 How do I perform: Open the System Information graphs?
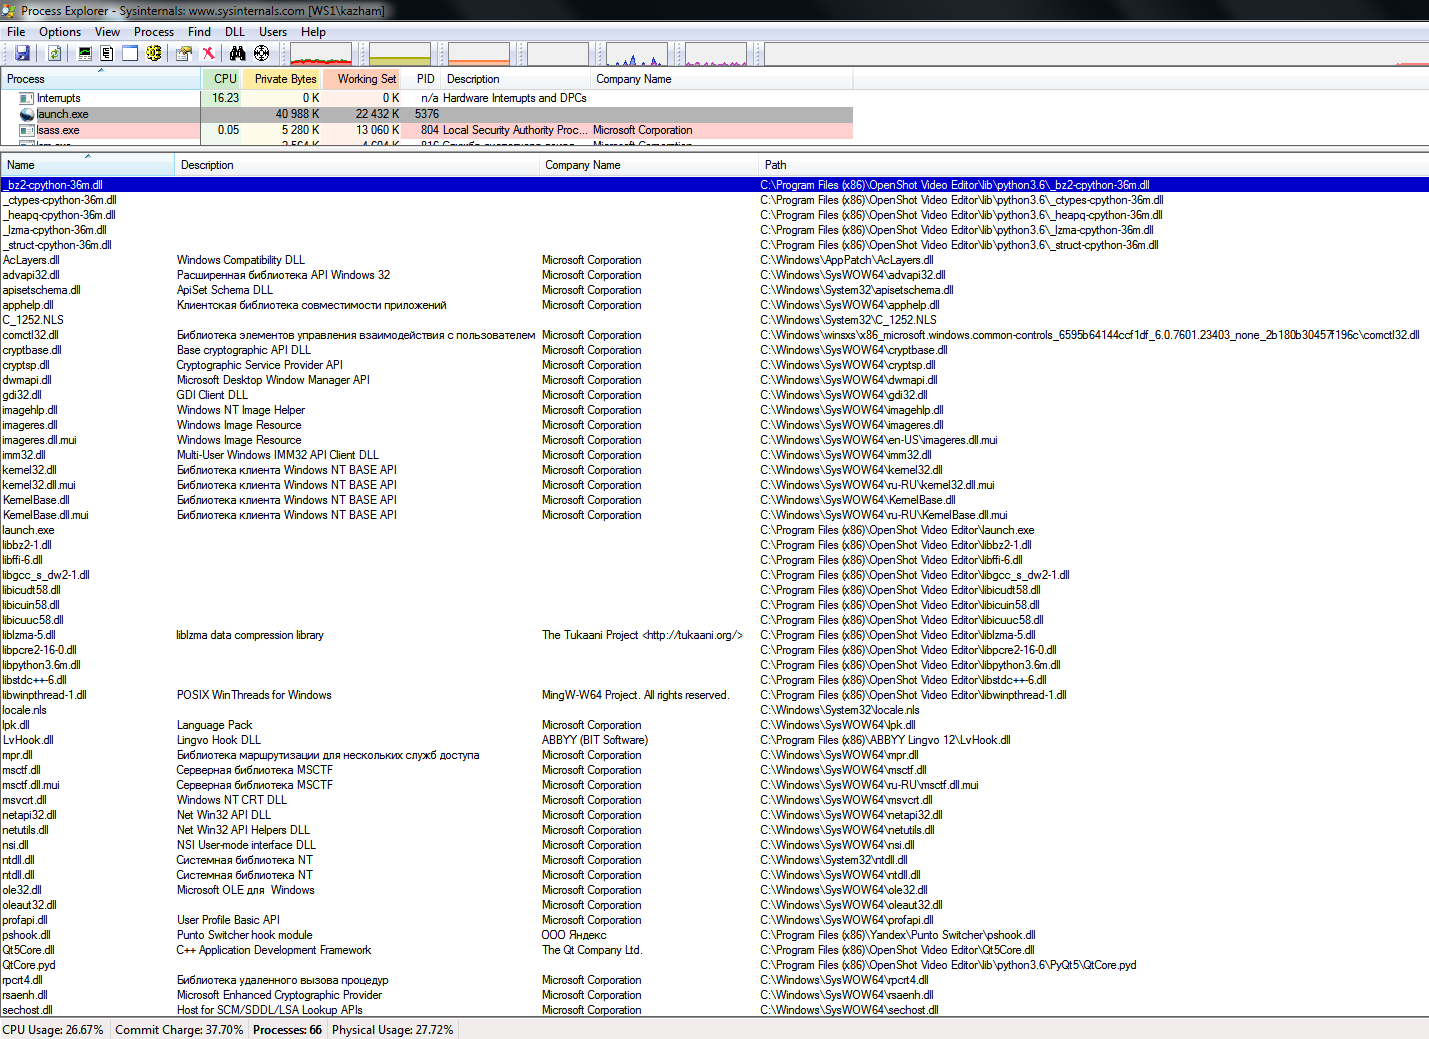[x=85, y=53]
